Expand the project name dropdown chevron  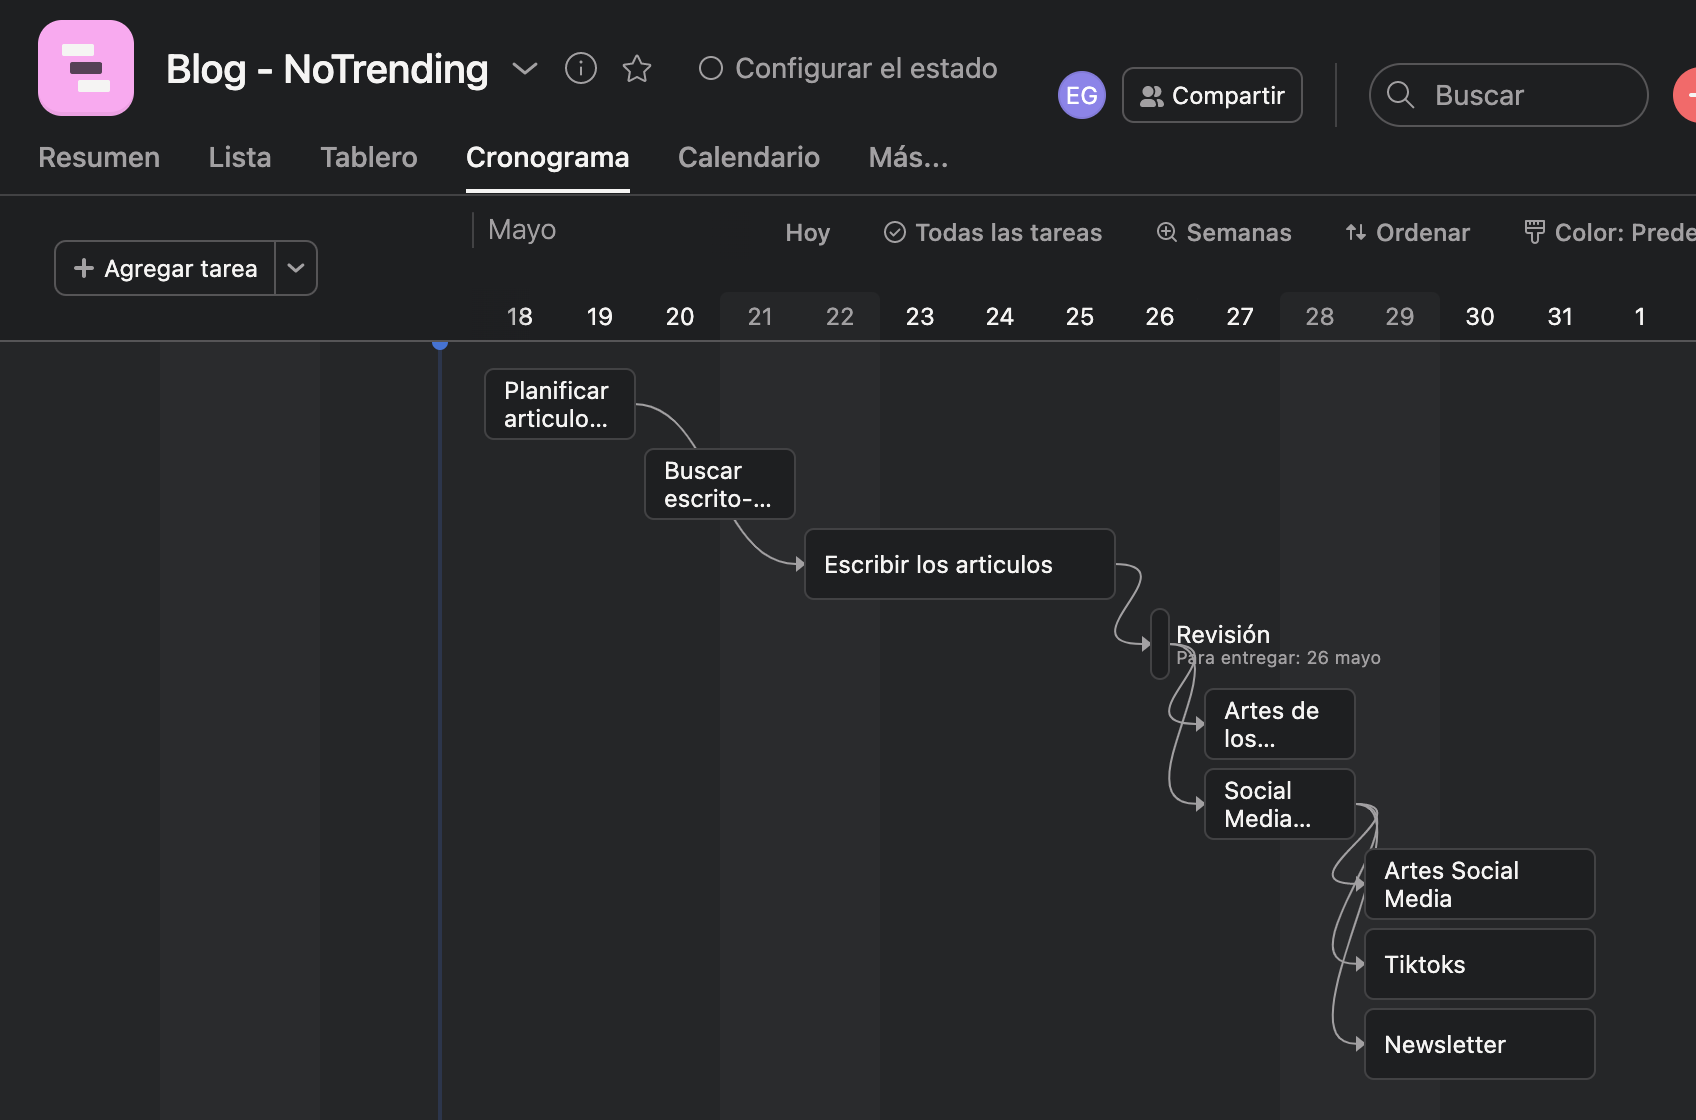coord(525,68)
